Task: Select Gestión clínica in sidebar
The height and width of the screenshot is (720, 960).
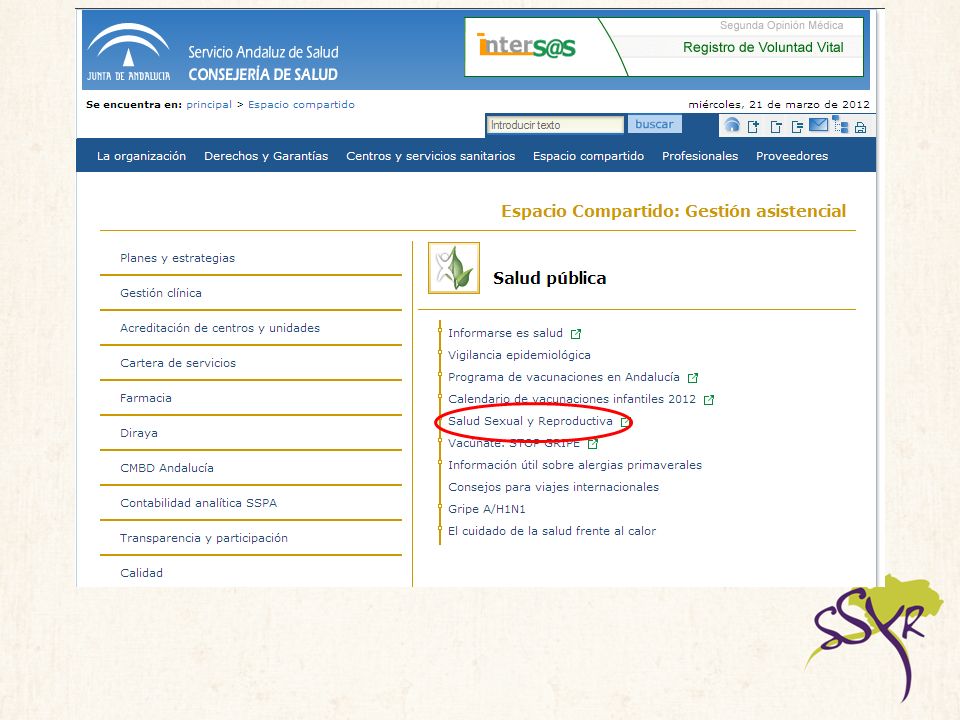Action: click(x=160, y=293)
